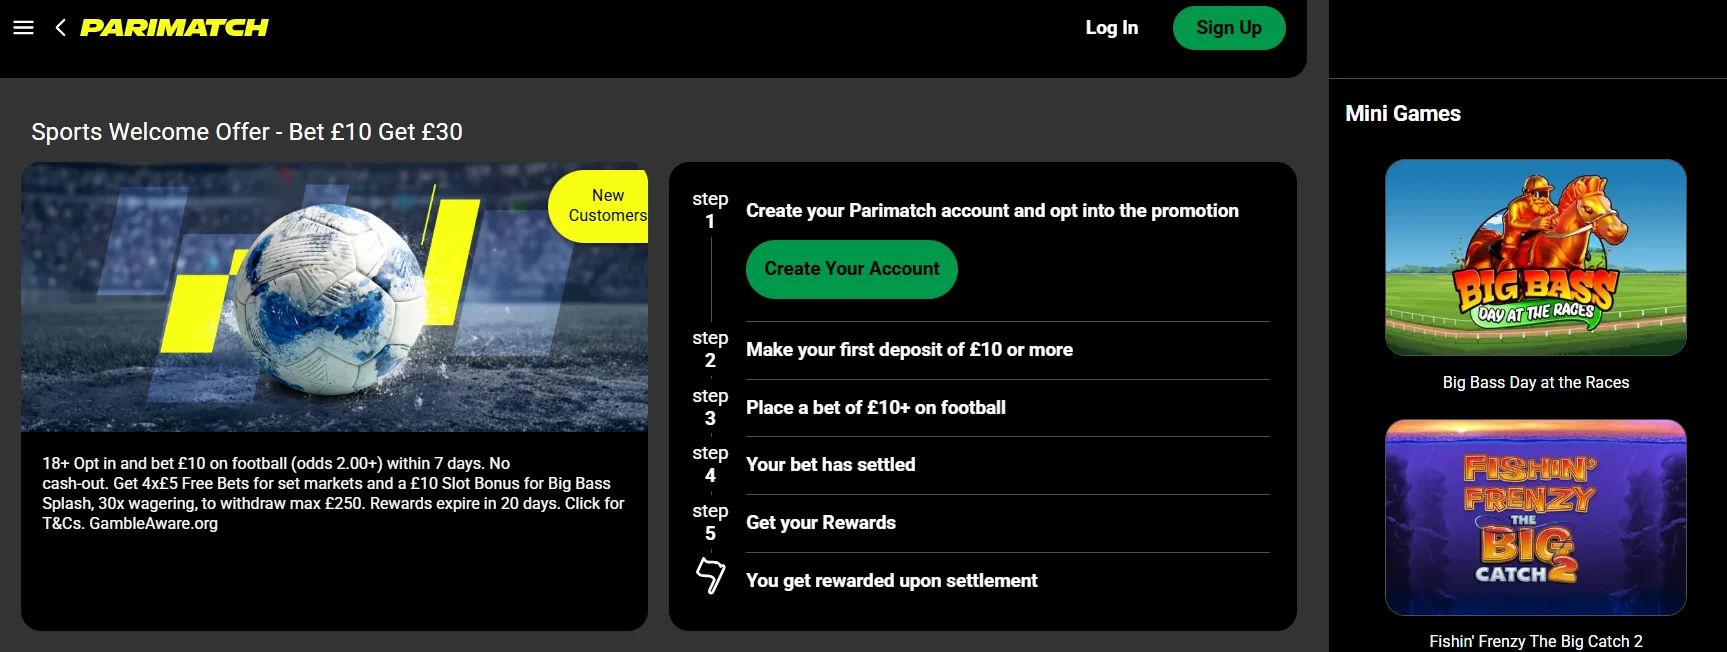Viewport: 1727px width, 652px height.
Task: Click Fishin' Frenzy The Big Catch 2 title
Action: pyautogui.click(x=1535, y=641)
